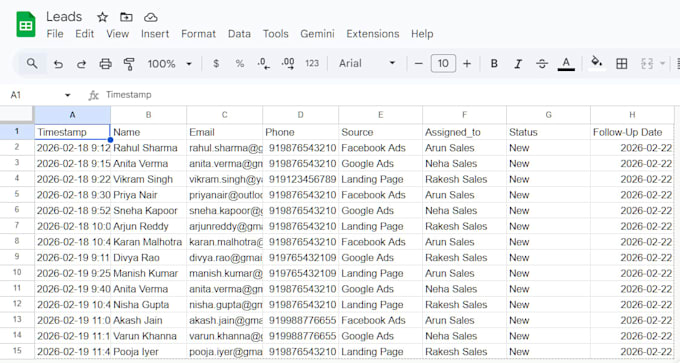
Task: Select the Rahul Sharma cell
Action: pos(148,148)
